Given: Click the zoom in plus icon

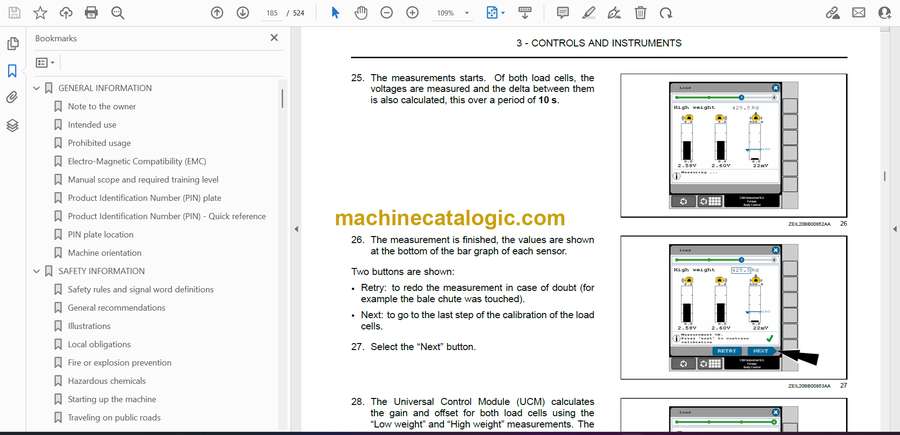Looking at the screenshot, I should click(412, 13).
